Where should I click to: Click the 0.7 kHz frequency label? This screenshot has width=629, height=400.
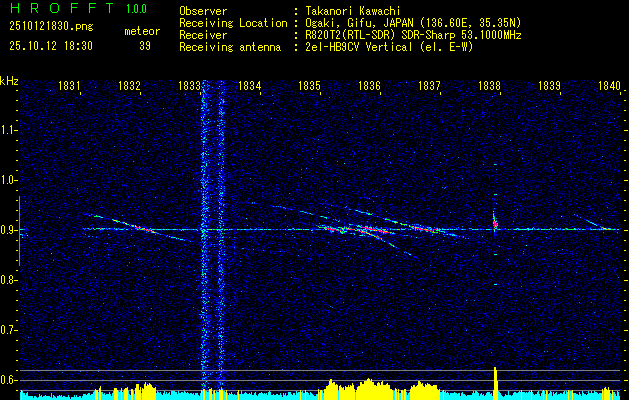pyautogui.click(x=8, y=330)
